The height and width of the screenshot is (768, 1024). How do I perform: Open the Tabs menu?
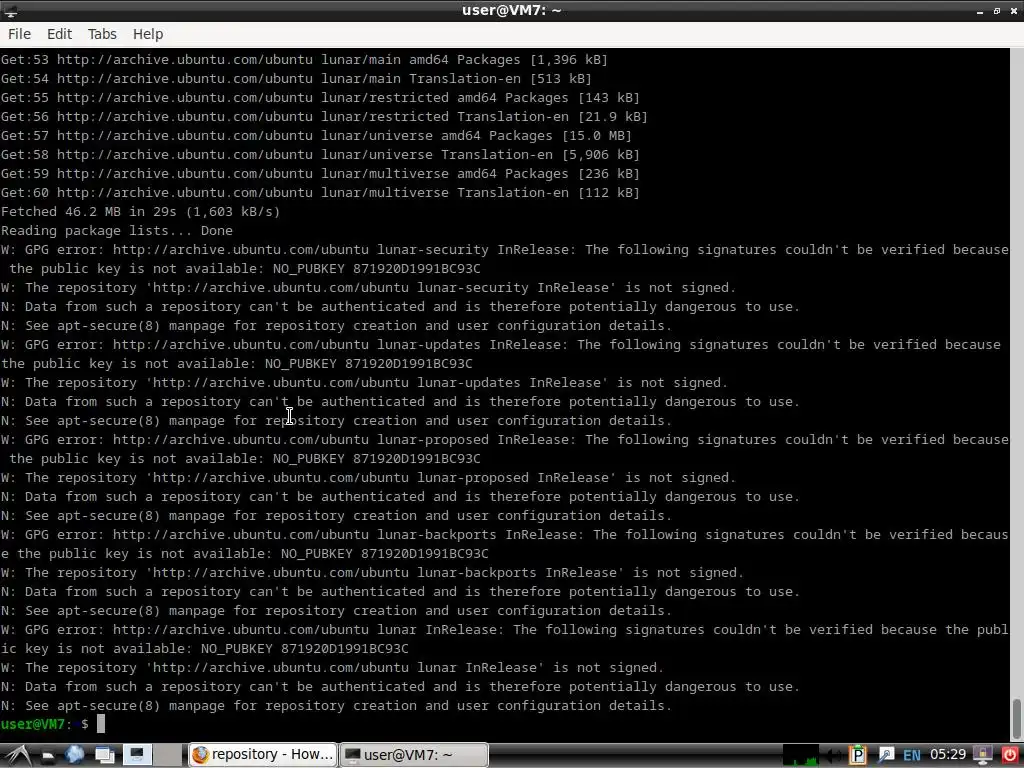[x=102, y=34]
